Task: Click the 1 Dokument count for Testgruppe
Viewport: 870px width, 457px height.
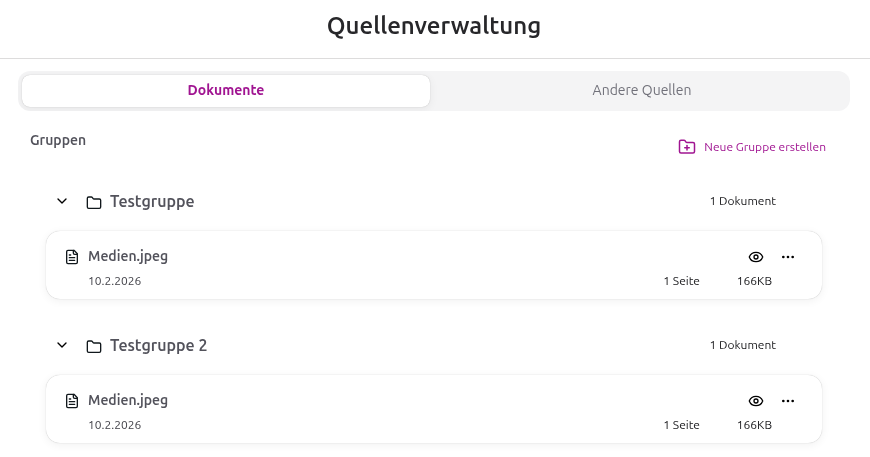Action: click(x=743, y=201)
